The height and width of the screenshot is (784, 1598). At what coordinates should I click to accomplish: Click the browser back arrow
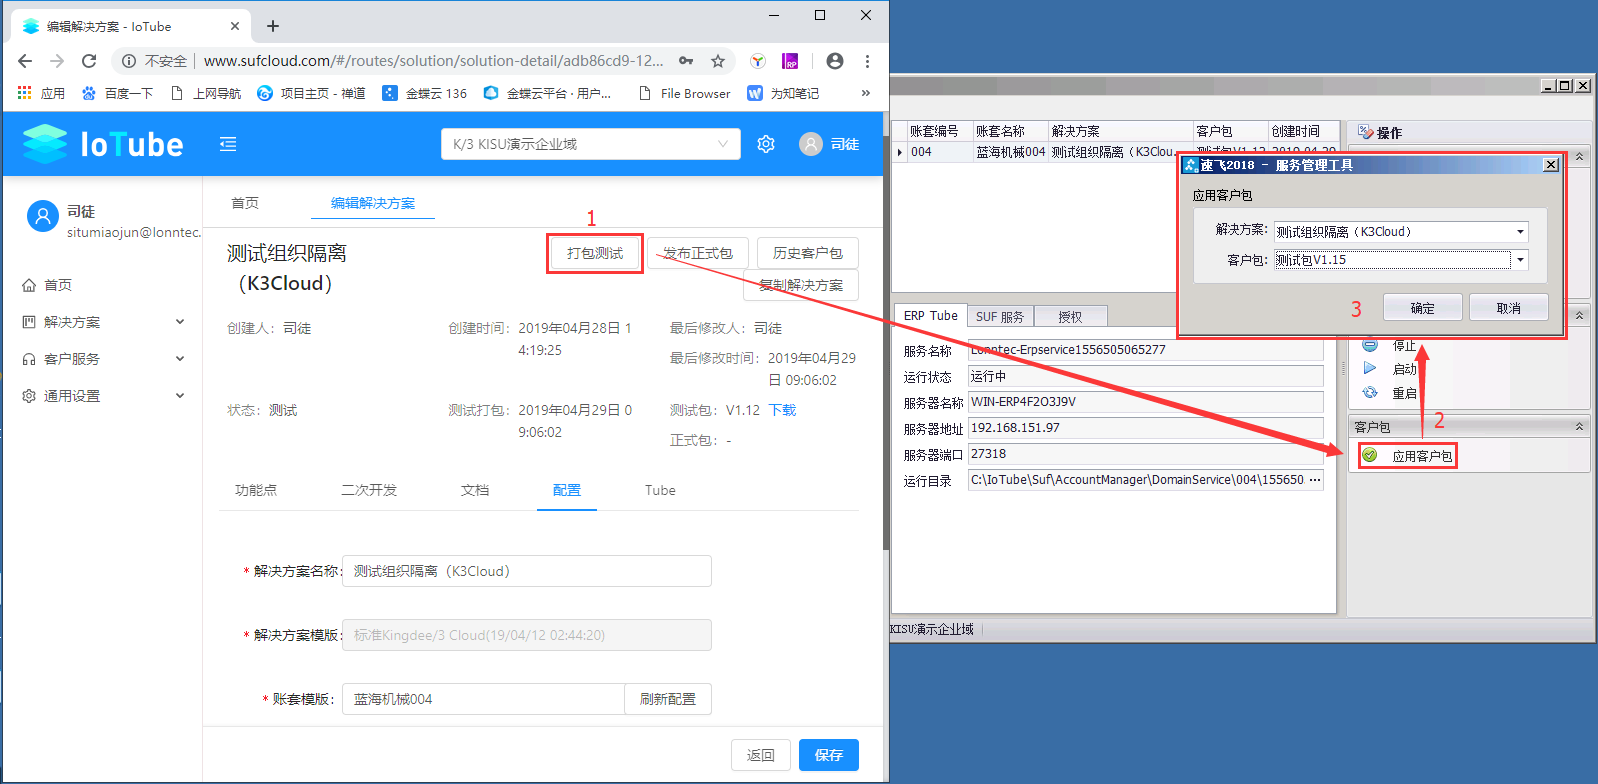[25, 61]
